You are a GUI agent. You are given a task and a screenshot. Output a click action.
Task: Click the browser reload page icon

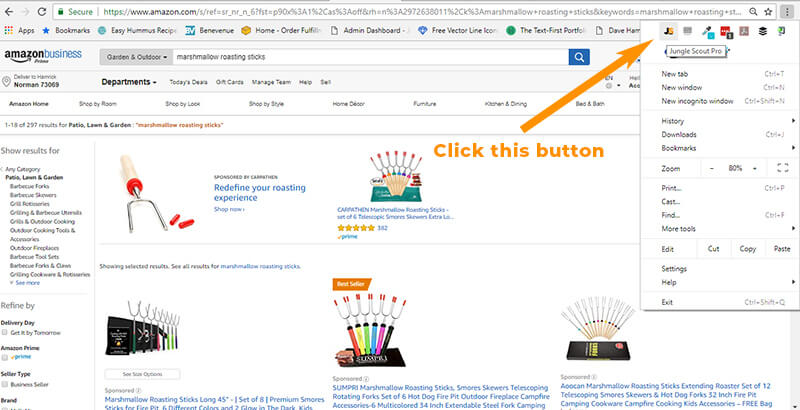[44, 11]
